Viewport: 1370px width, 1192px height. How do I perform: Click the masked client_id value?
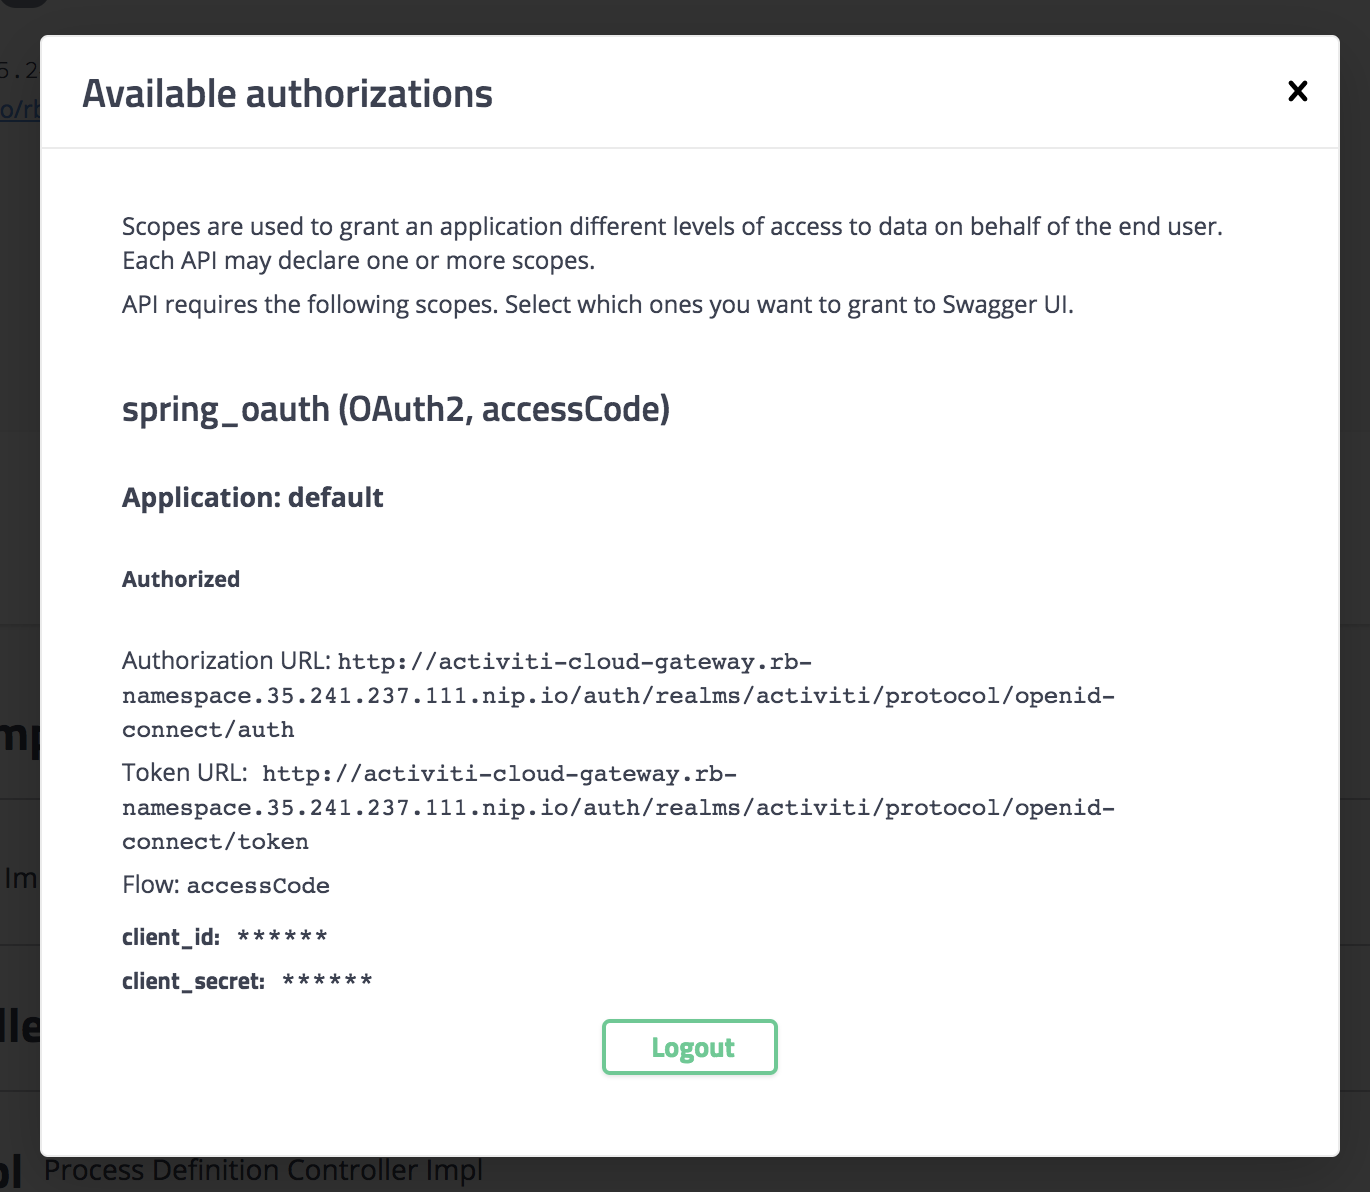(x=281, y=937)
